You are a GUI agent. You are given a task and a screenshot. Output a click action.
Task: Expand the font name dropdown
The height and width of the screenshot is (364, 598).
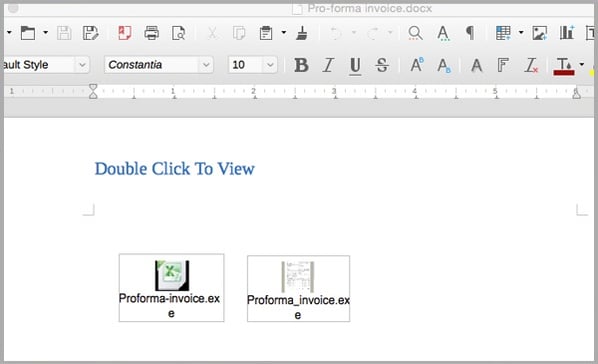206,65
